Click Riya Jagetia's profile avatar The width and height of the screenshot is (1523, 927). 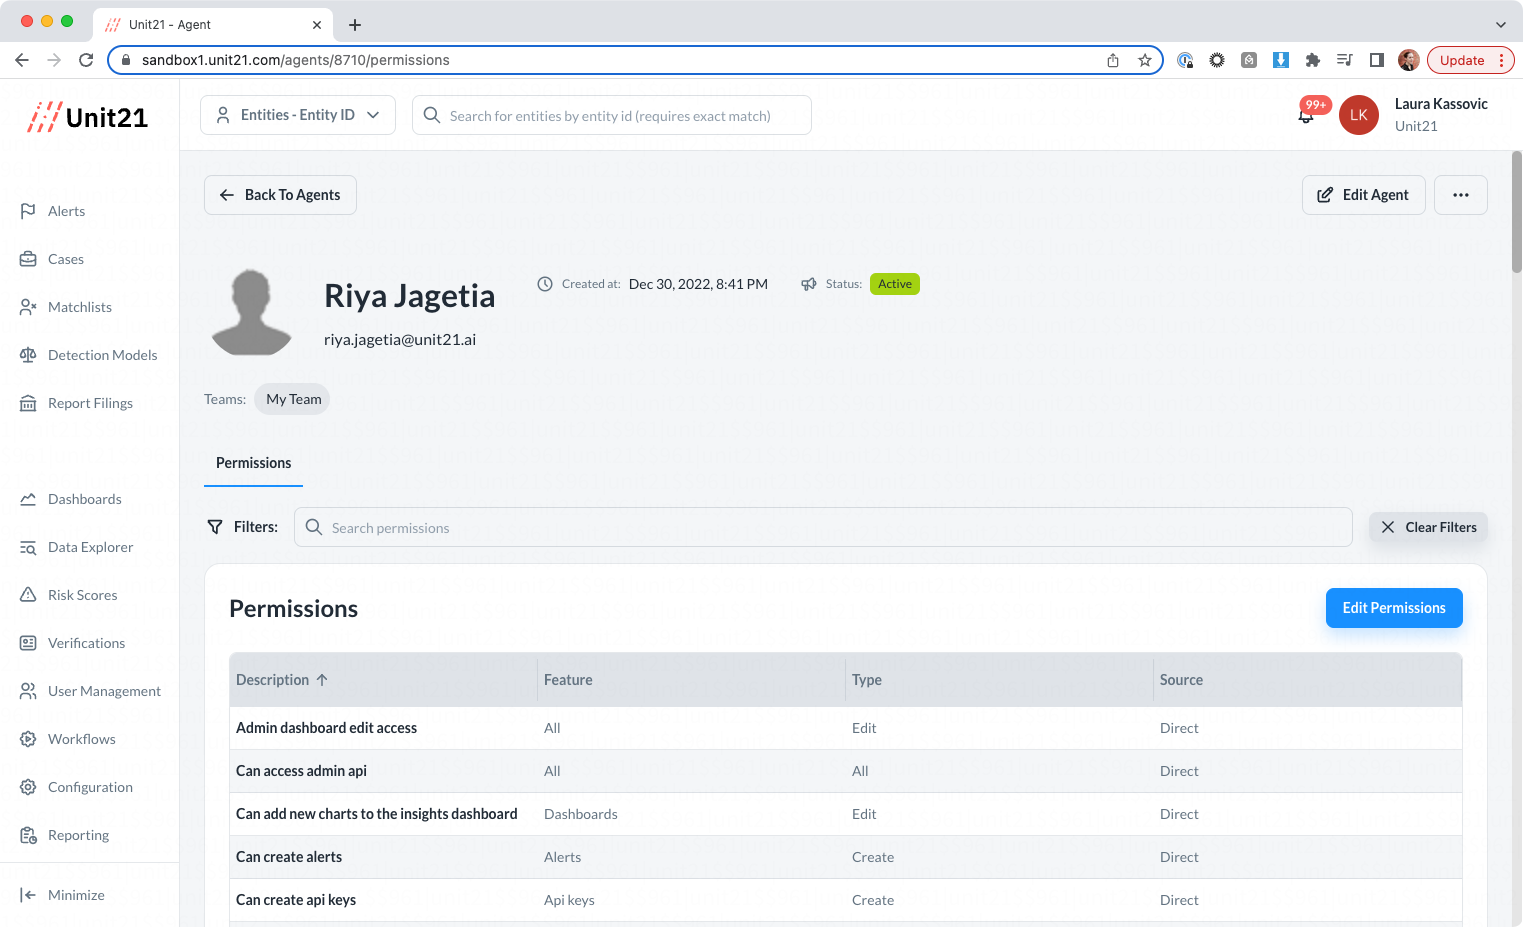coord(252,312)
